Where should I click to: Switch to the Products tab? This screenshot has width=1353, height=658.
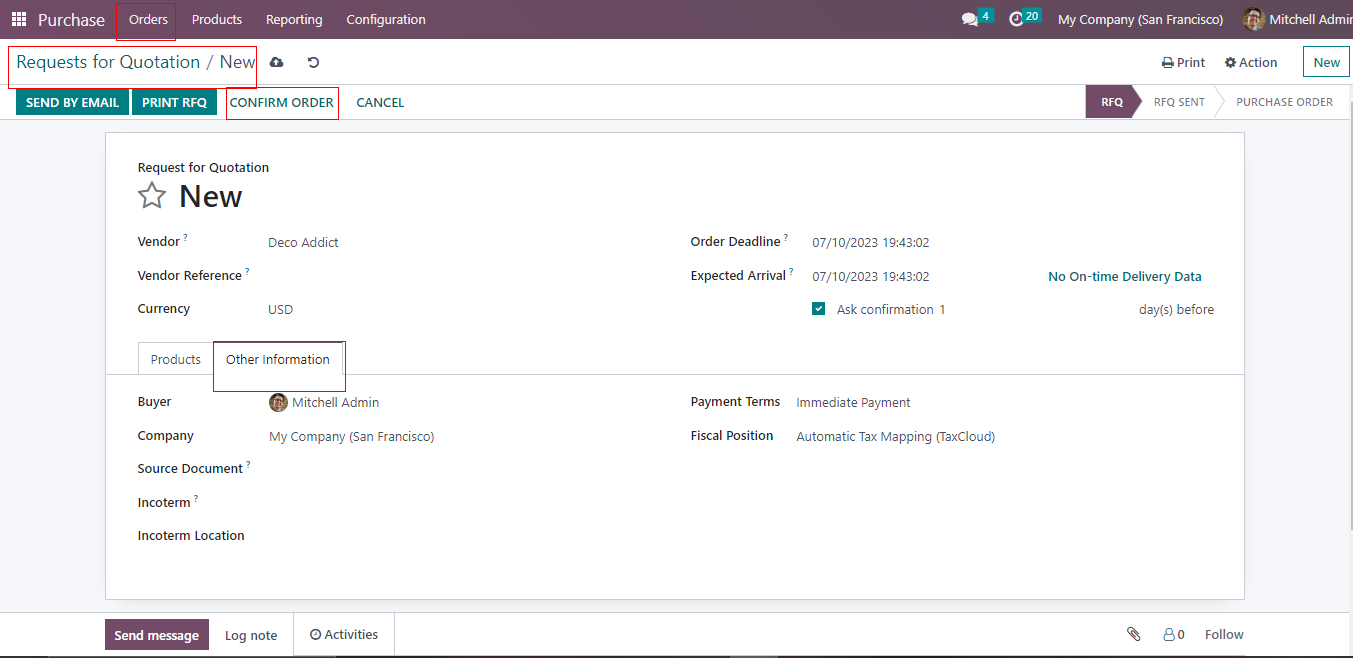(x=176, y=359)
